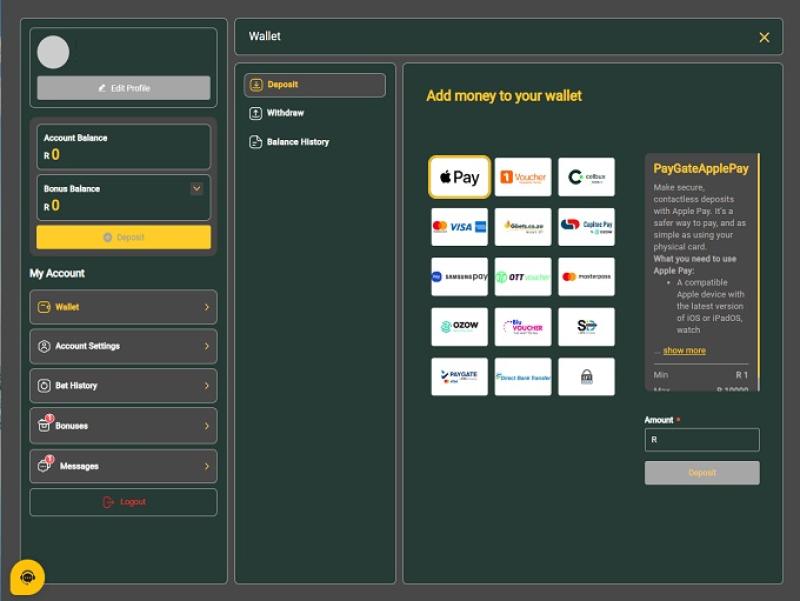
Task: Click the Edit Profile button
Action: click(x=124, y=88)
